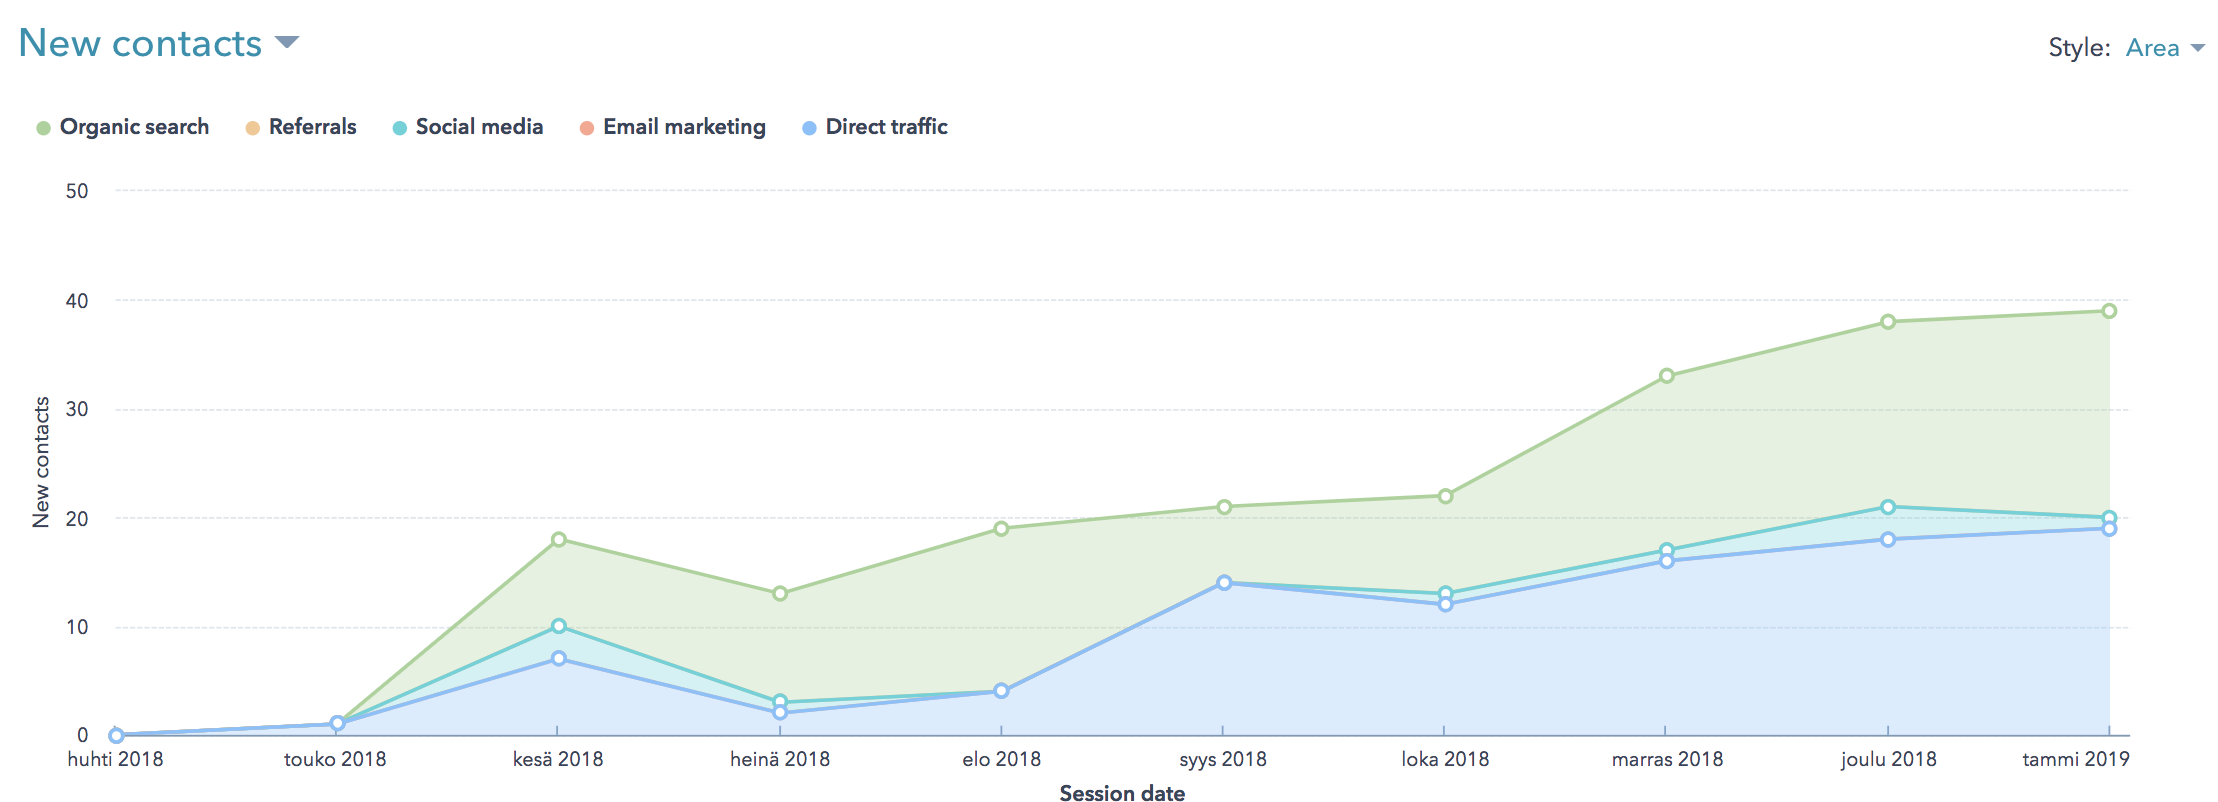2218x802 pixels.
Task: Click the 30 value on y-axis
Action: [77, 409]
